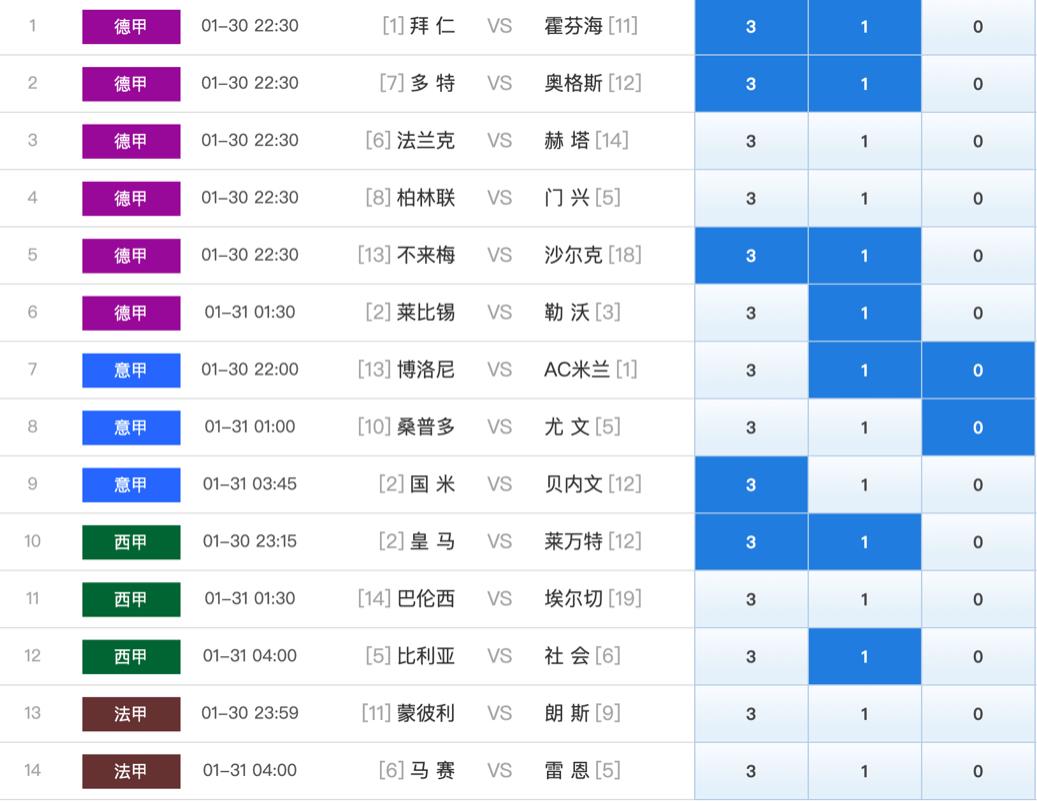1037x802 pixels.
Task: Select loss (0) for 拜仁 vs 霍芬海
Action: (978, 26)
